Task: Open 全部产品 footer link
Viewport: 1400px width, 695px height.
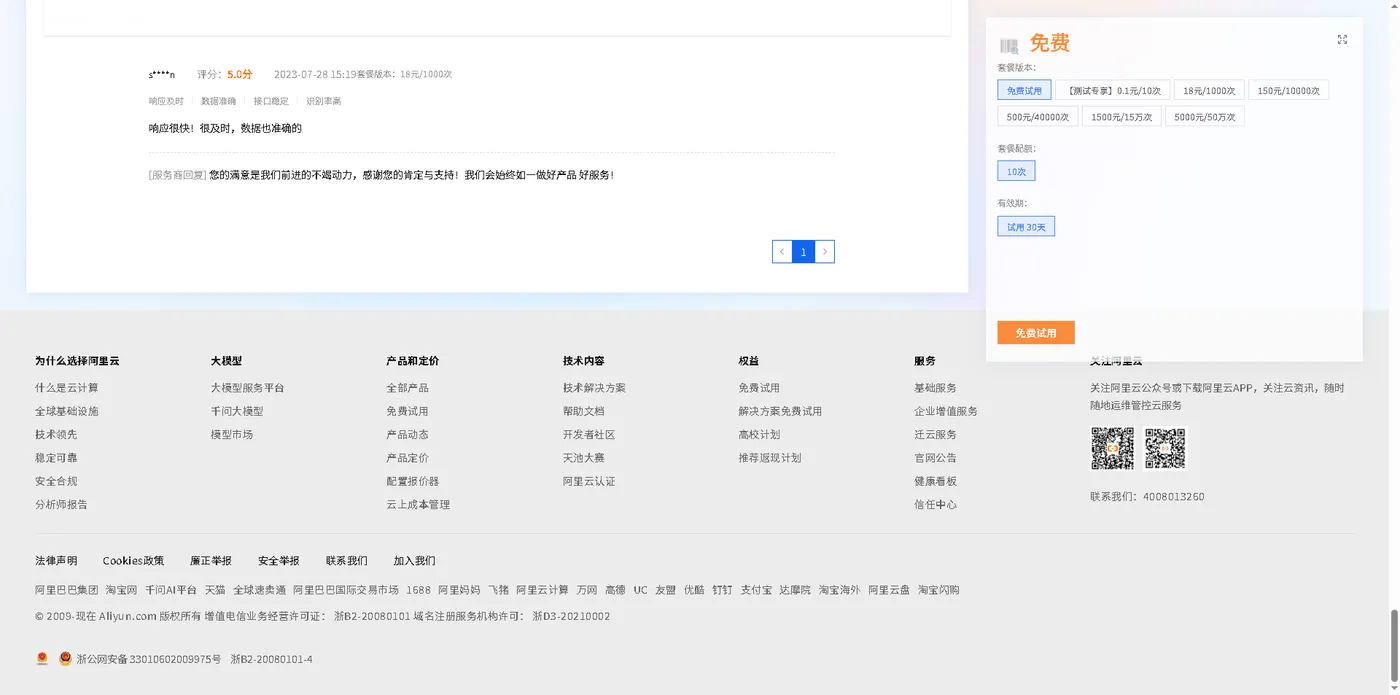Action: pos(407,388)
